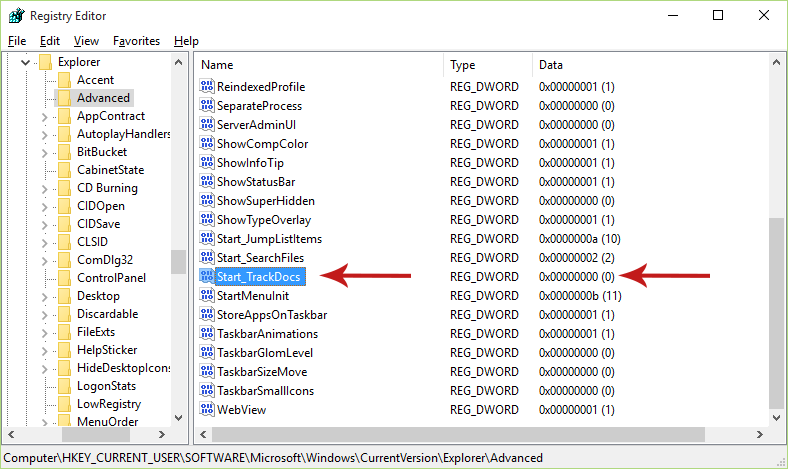Screen dimensions: 788x469
Task: Open the Edit menu
Action: pos(50,41)
